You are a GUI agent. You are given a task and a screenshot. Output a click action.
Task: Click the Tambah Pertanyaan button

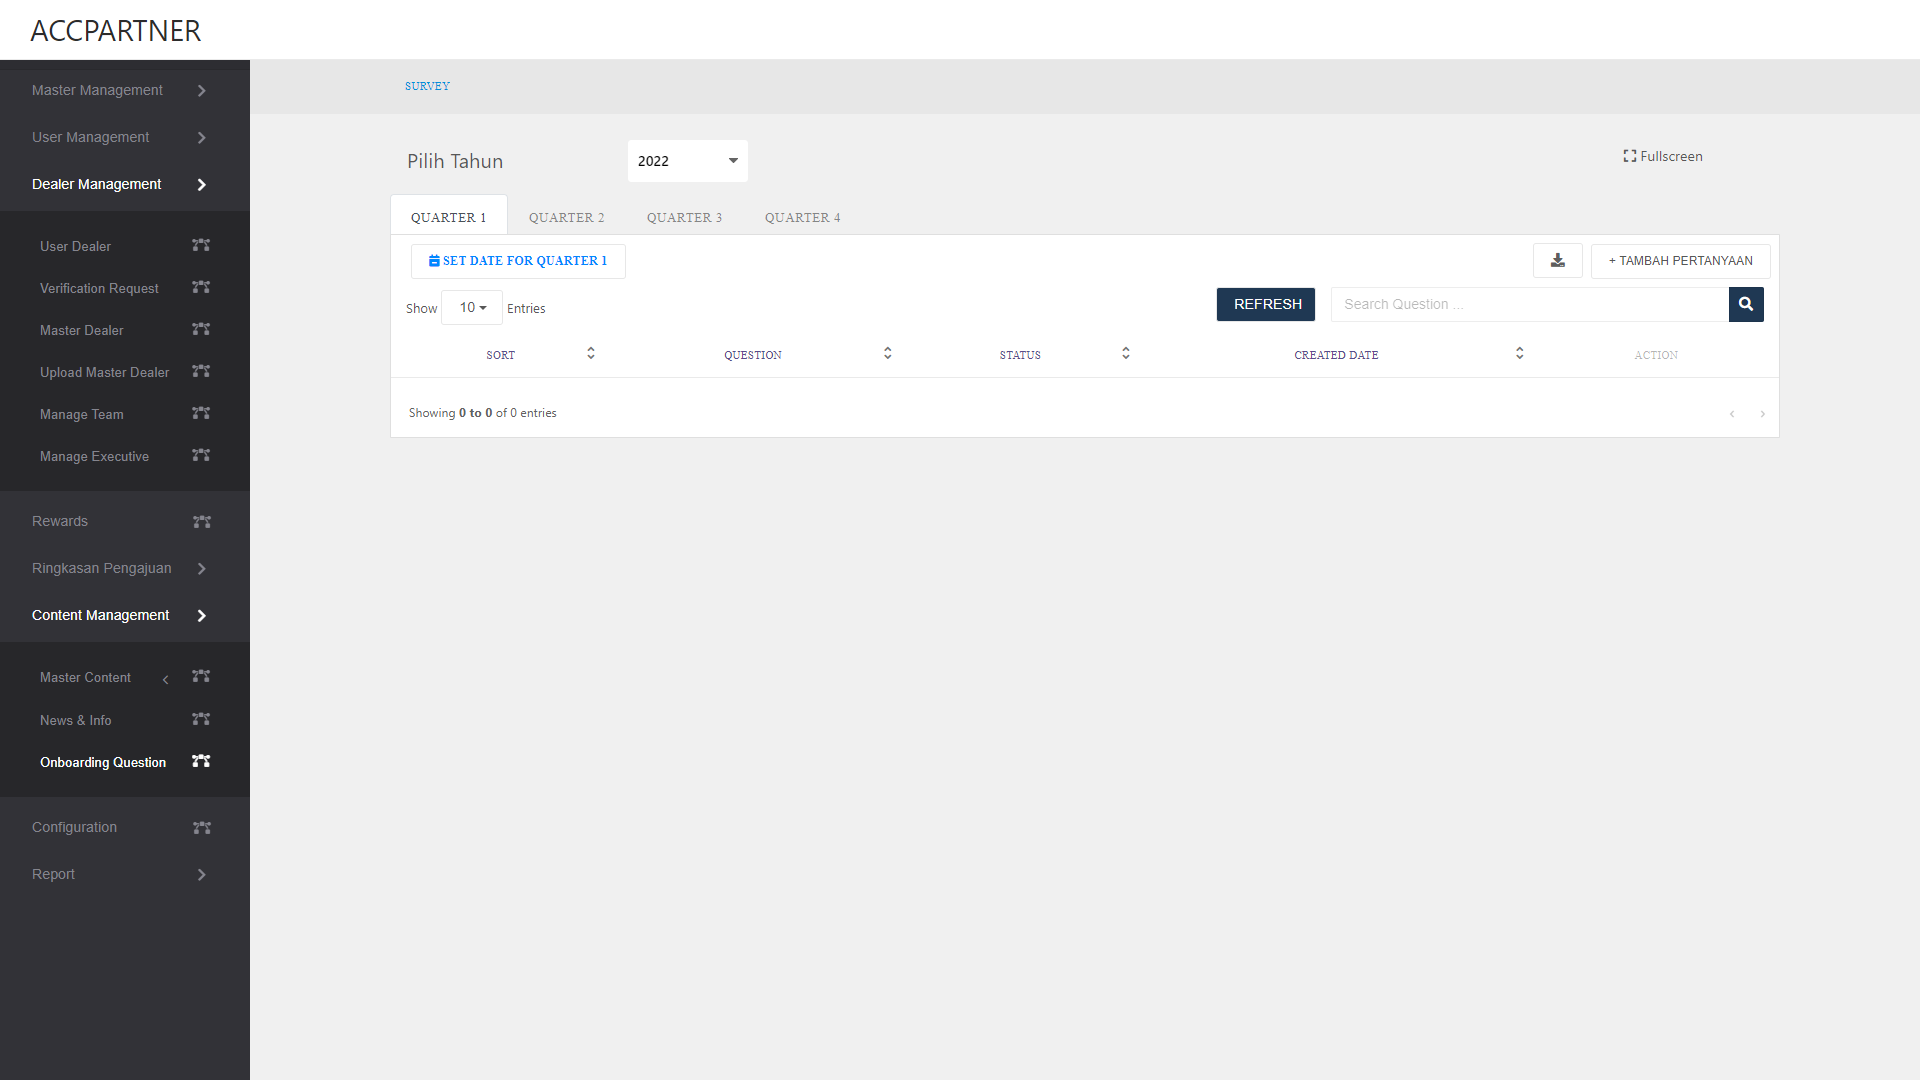[1680, 261]
